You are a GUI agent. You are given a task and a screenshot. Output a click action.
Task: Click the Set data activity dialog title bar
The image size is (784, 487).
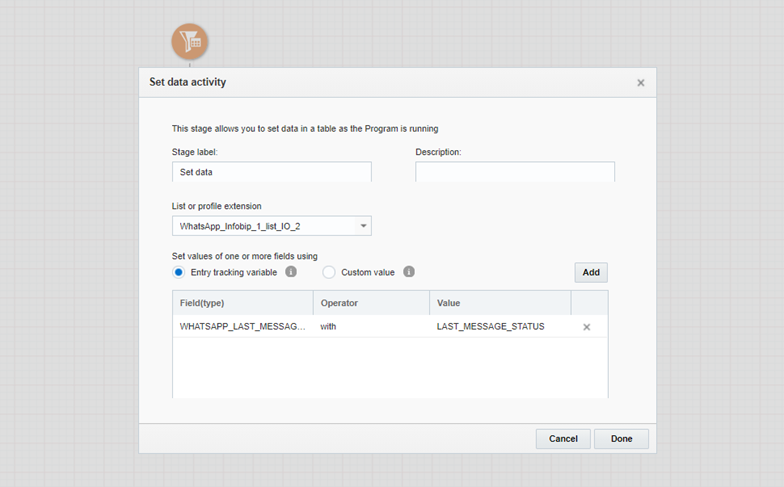[380, 83]
